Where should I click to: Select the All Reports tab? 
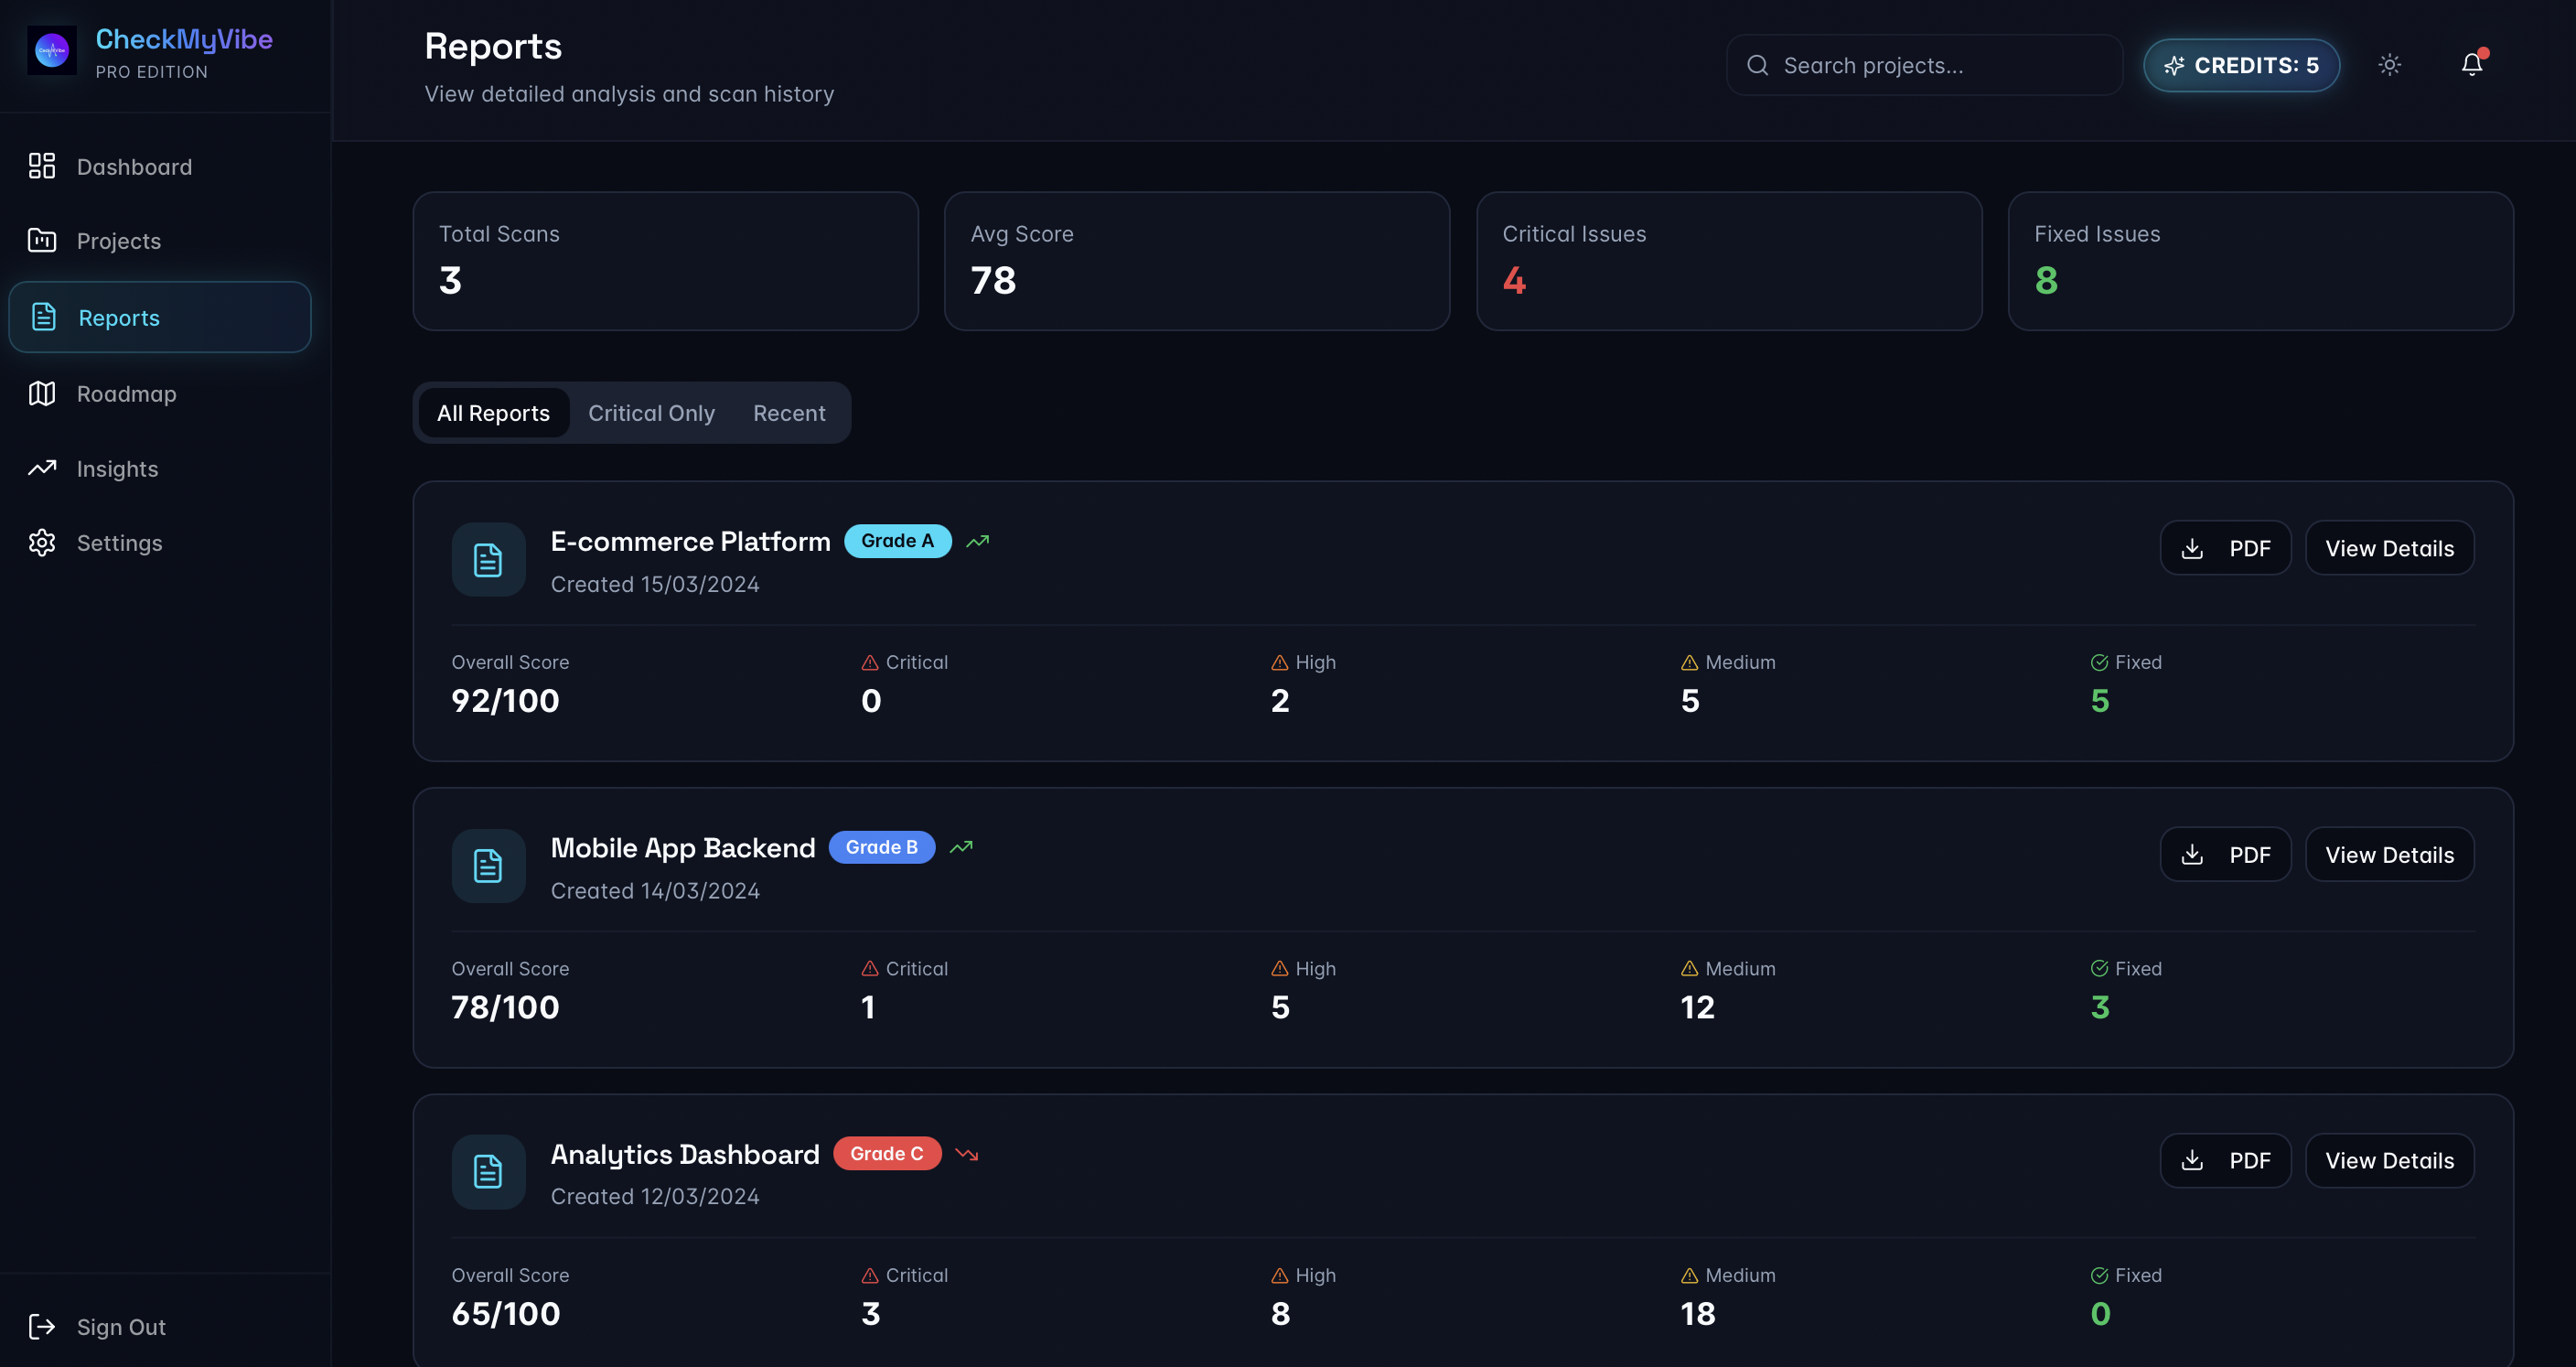tap(493, 413)
